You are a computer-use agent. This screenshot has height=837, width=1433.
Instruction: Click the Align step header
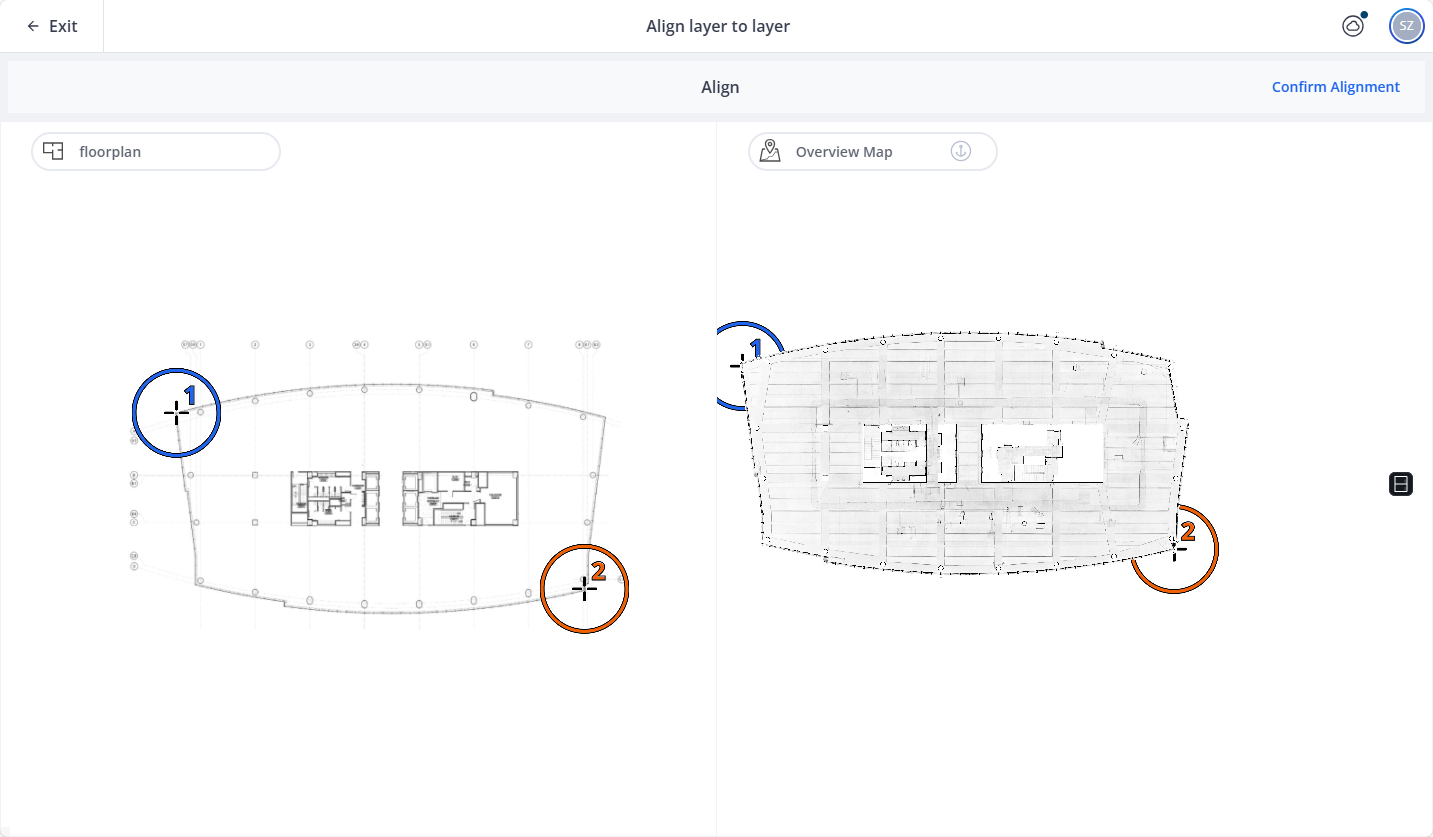(719, 87)
